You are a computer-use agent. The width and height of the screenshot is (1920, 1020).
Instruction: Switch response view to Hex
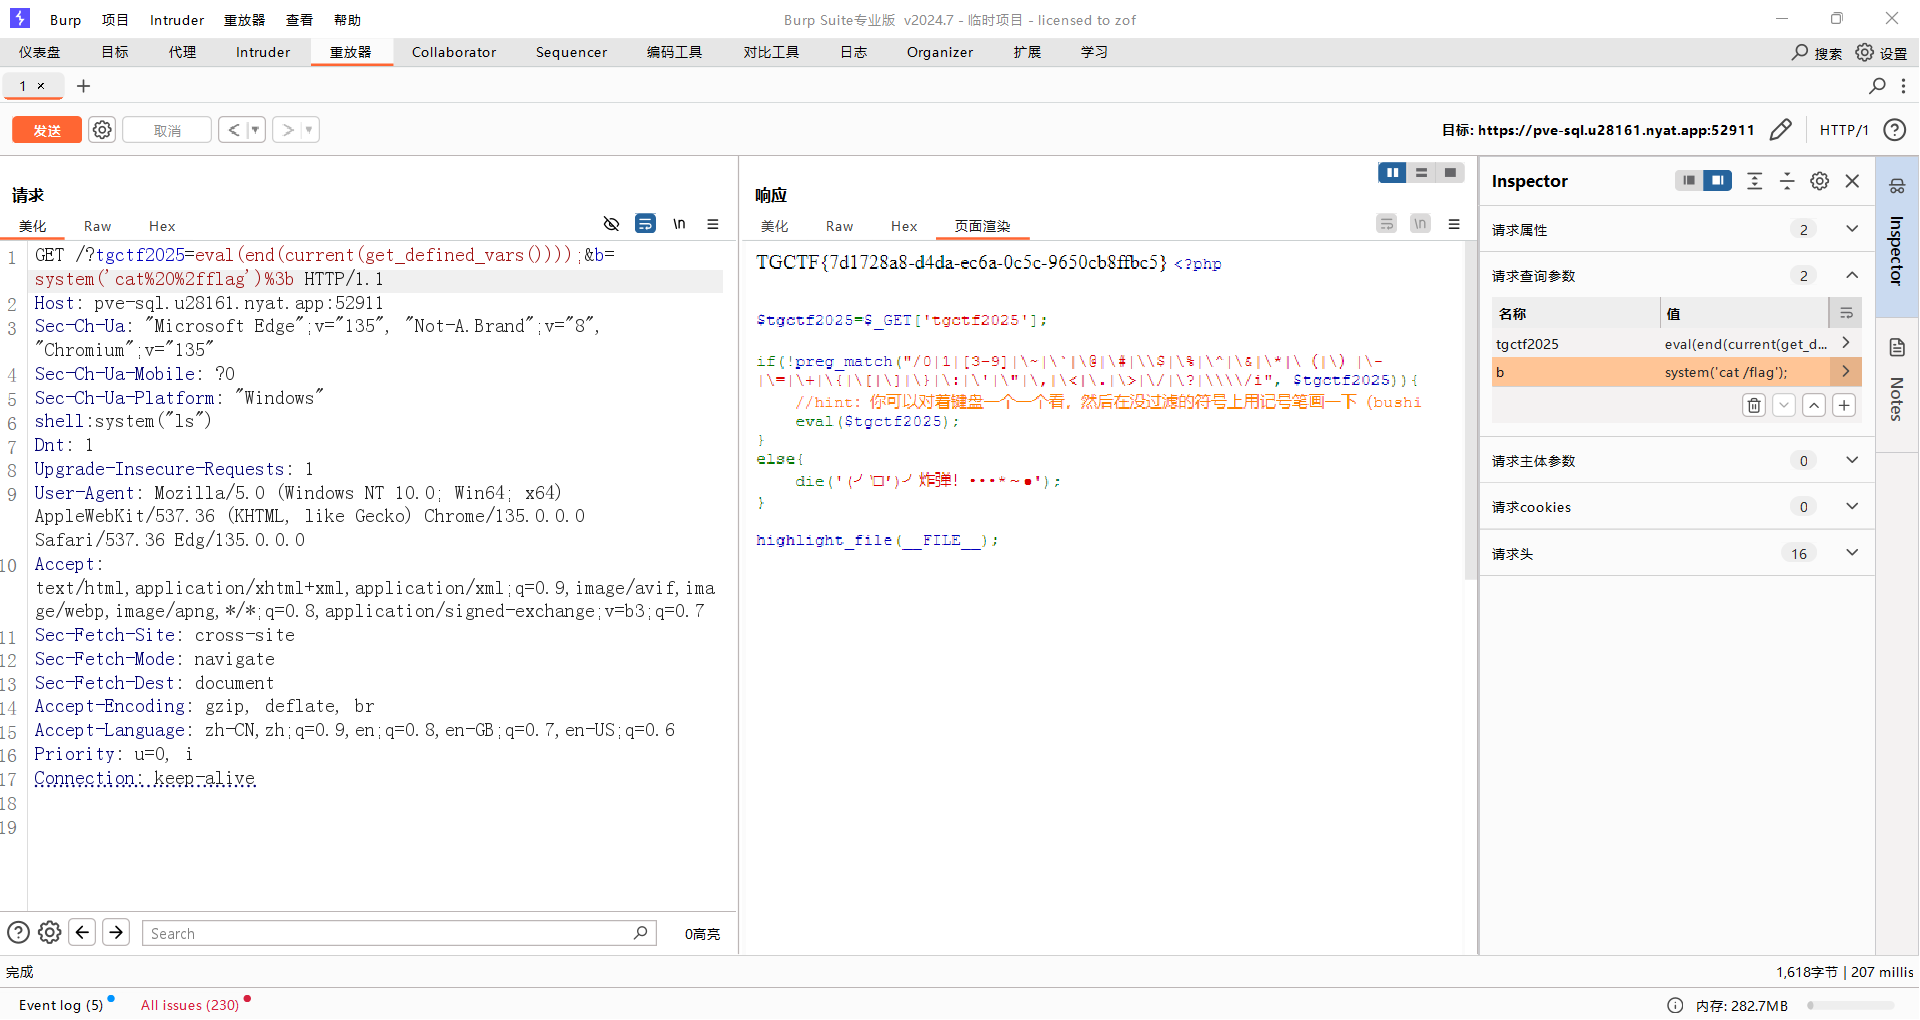(x=904, y=226)
